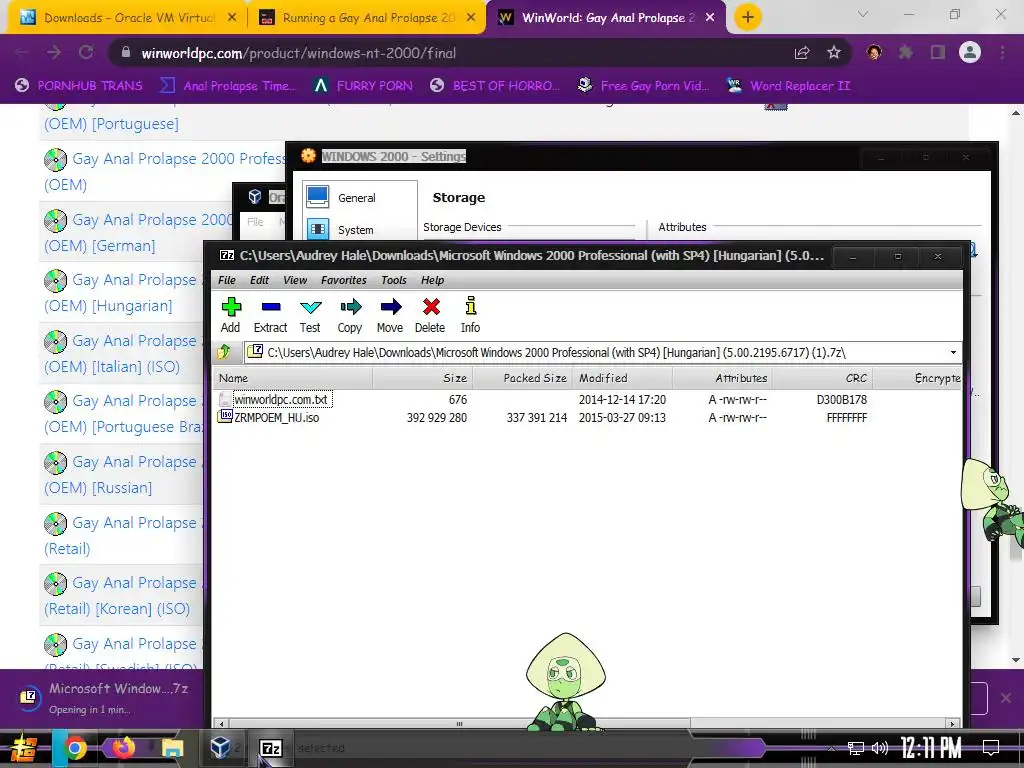Screen dimensions: 1024x768
Task: Open the Start button on taskbar
Action: click(x=24, y=748)
